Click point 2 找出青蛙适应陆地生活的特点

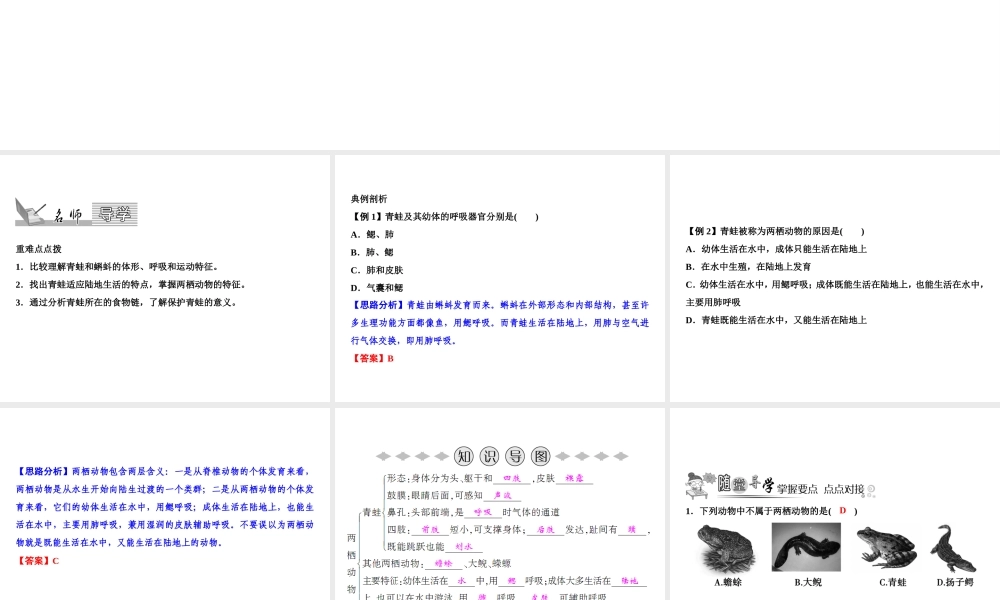(x=131, y=285)
